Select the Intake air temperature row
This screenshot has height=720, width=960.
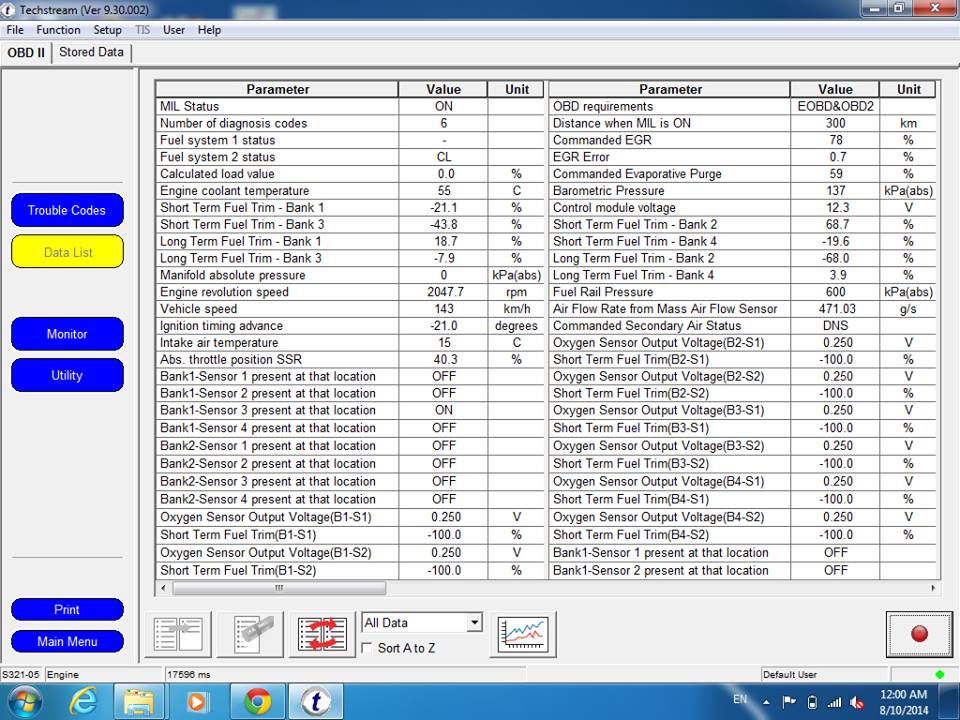350,342
